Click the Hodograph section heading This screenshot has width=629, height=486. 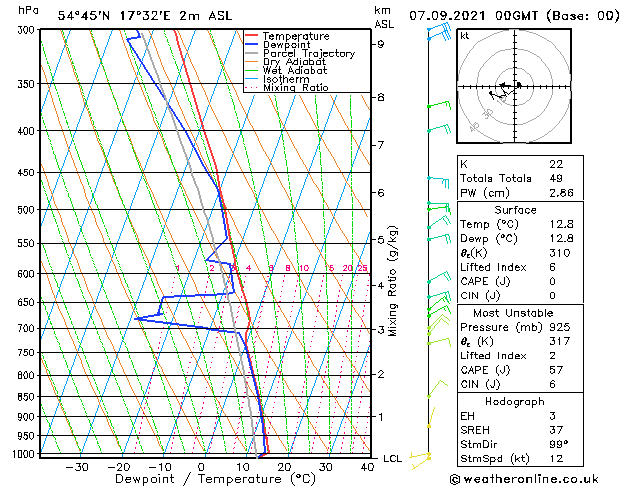point(515,402)
